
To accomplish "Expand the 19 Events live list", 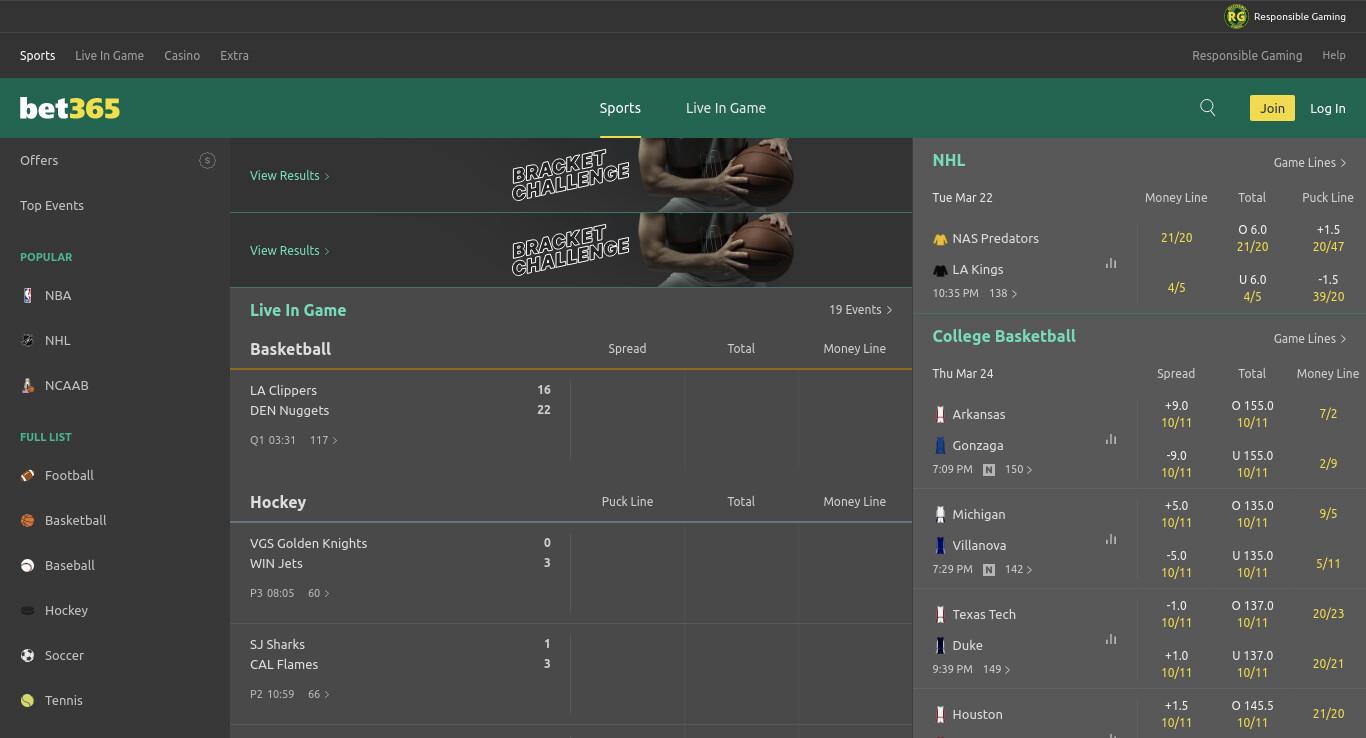I will tap(860, 310).
